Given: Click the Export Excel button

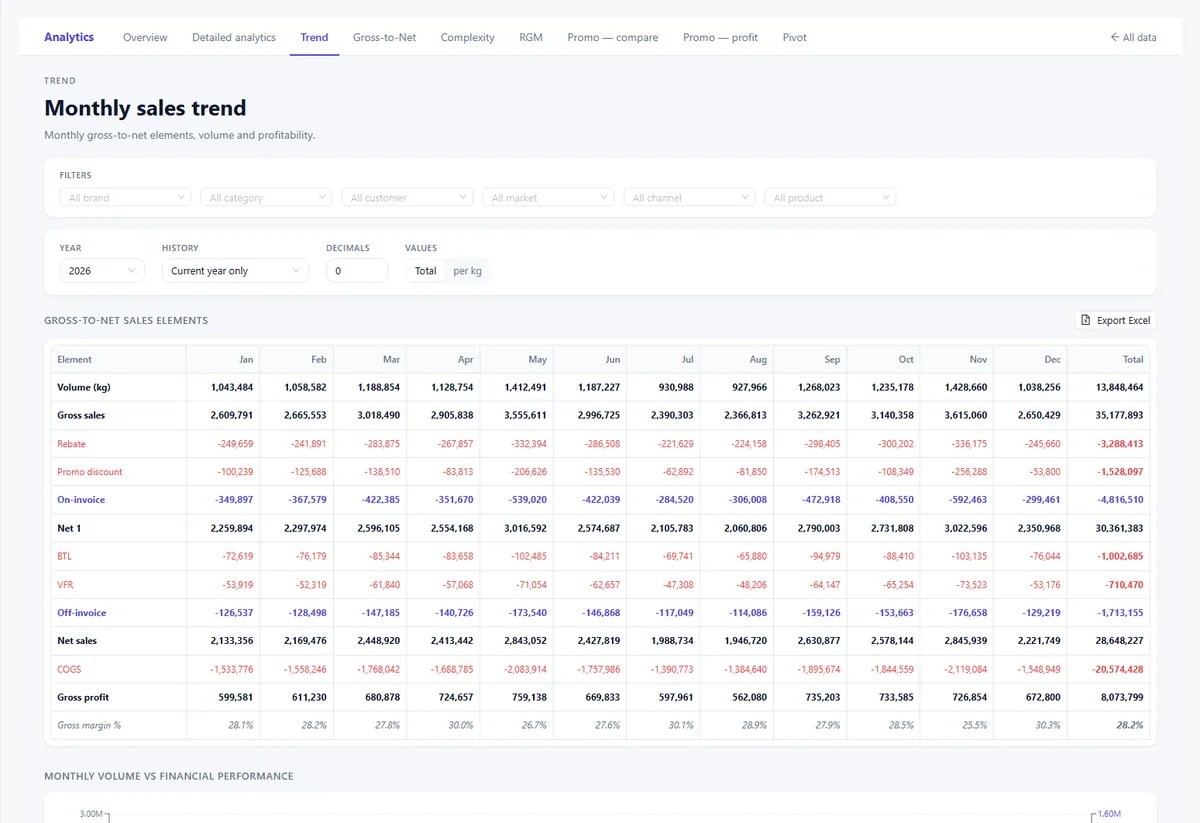Looking at the screenshot, I should click(x=1115, y=320).
